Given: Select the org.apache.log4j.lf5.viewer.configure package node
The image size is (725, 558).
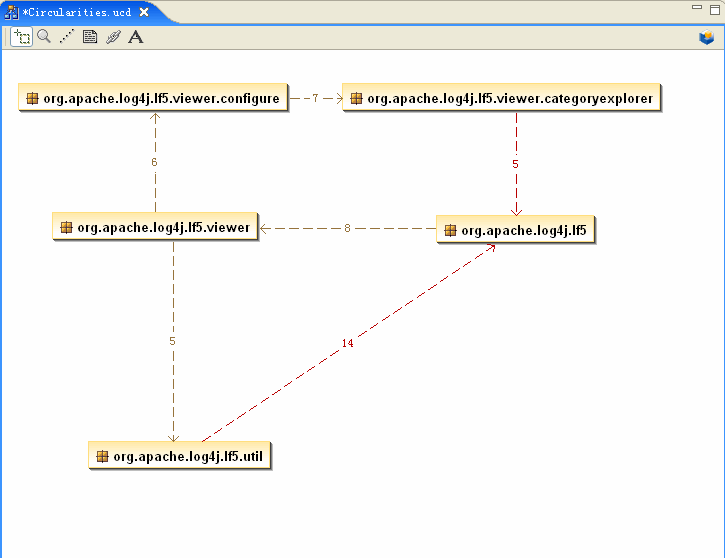Looking at the screenshot, I should tap(153, 98).
